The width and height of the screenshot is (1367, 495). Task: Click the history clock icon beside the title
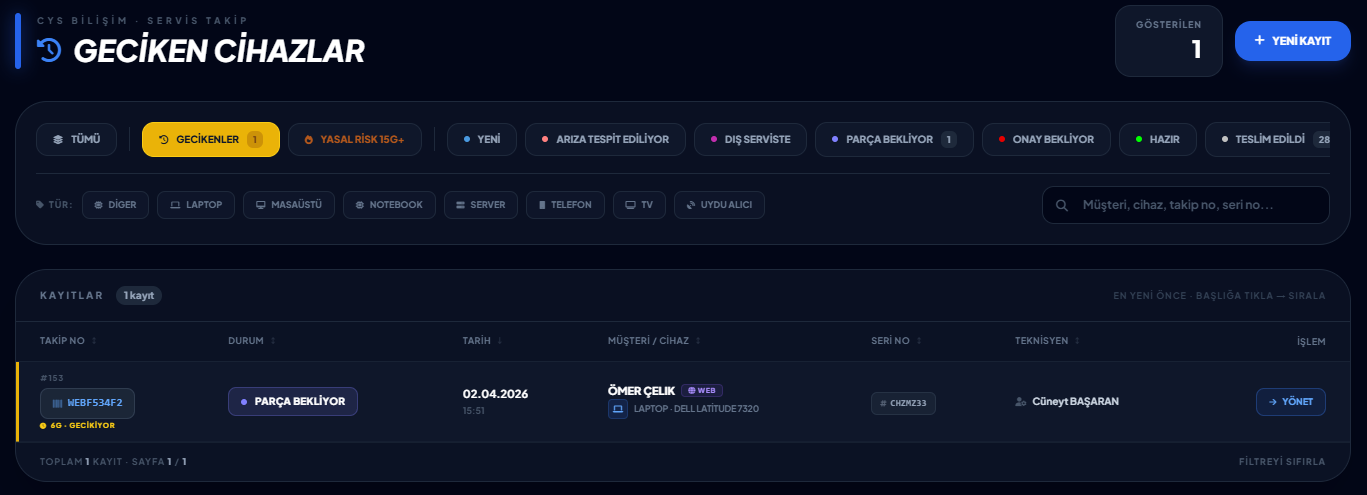(x=49, y=49)
